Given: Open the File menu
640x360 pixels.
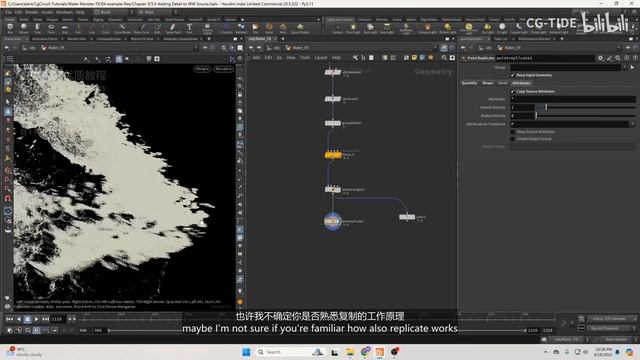Looking at the screenshot, I should pyautogui.click(x=8, y=12).
